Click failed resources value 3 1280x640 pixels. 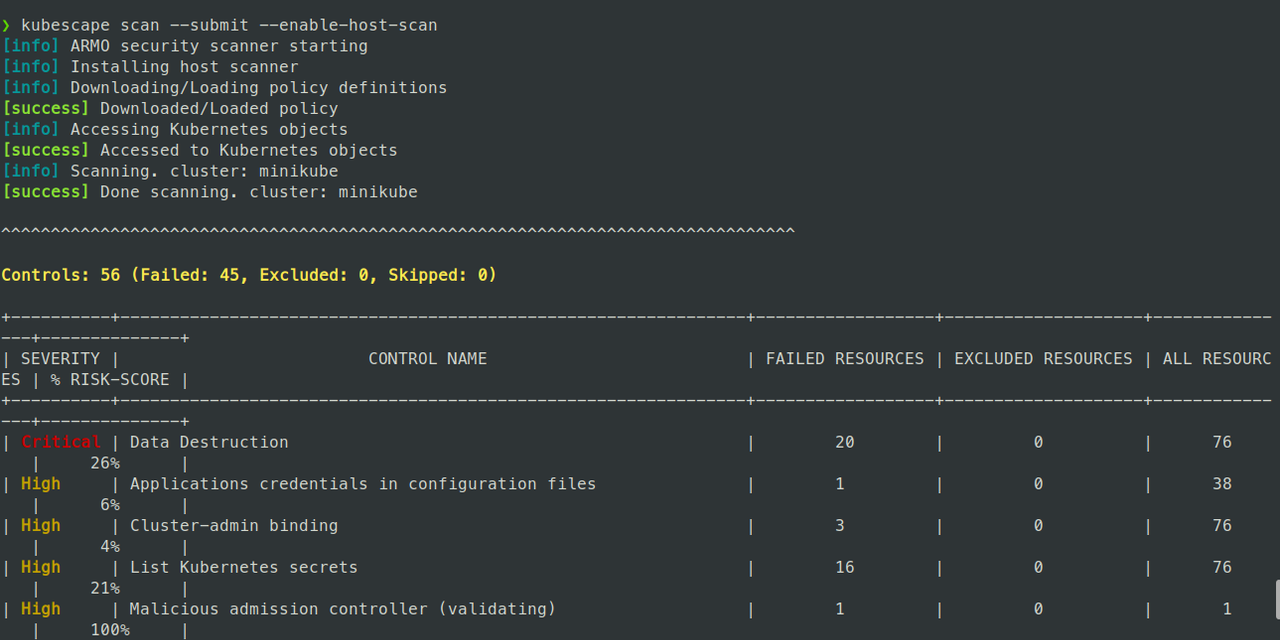click(840, 526)
